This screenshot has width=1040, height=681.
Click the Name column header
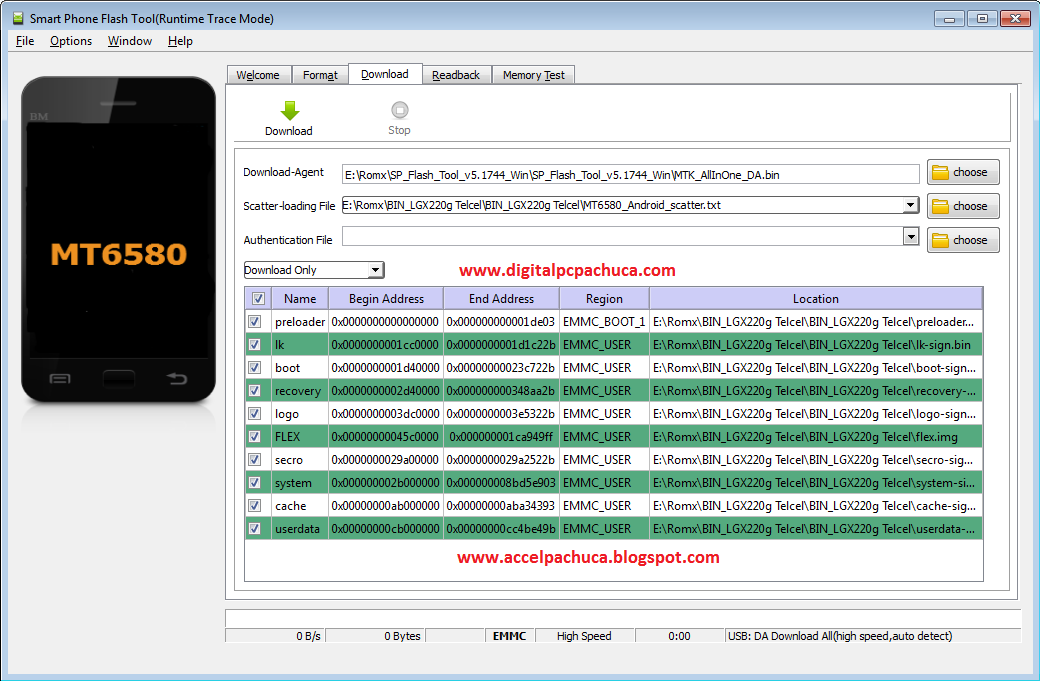coord(300,298)
